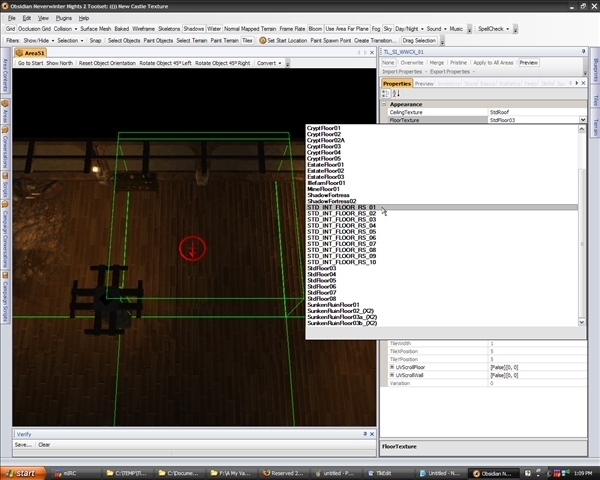Click the categorized sort icon in Properties
Image resolution: width=600 pixels, height=480 pixels.
[386, 94]
